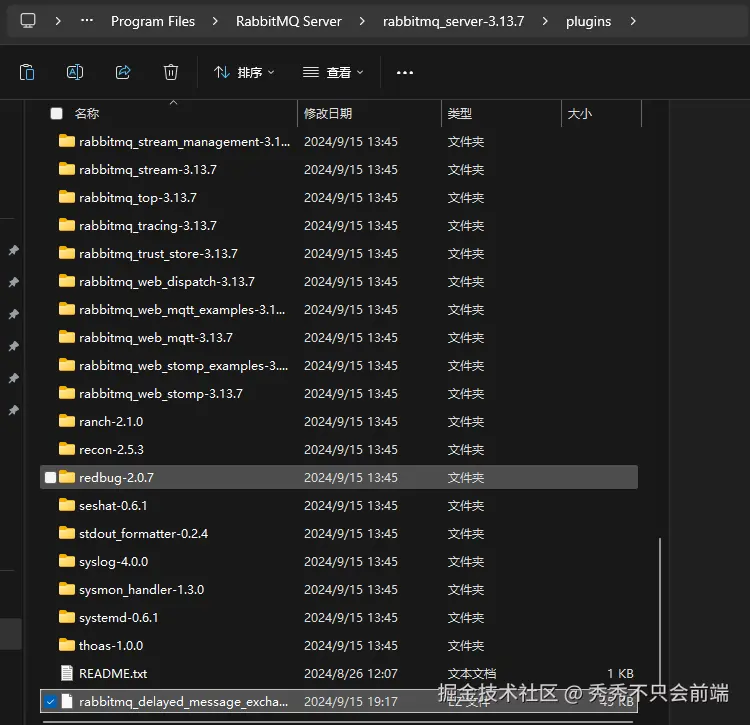Expand the chevron after rabbitmq_server-3.13.7
This screenshot has width=750, height=725.
(x=545, y=21)
